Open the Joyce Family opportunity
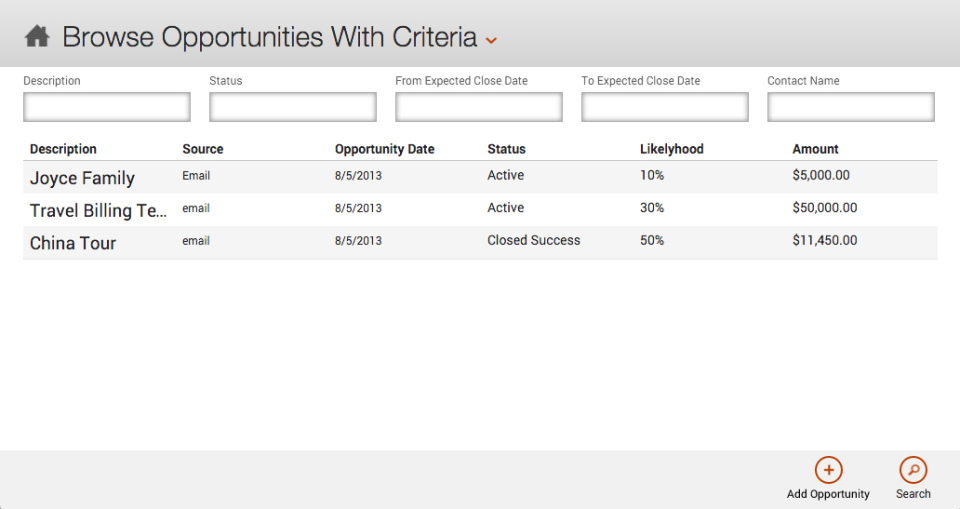This screenshot has width=960, height=509. click(x=82, y=178)
